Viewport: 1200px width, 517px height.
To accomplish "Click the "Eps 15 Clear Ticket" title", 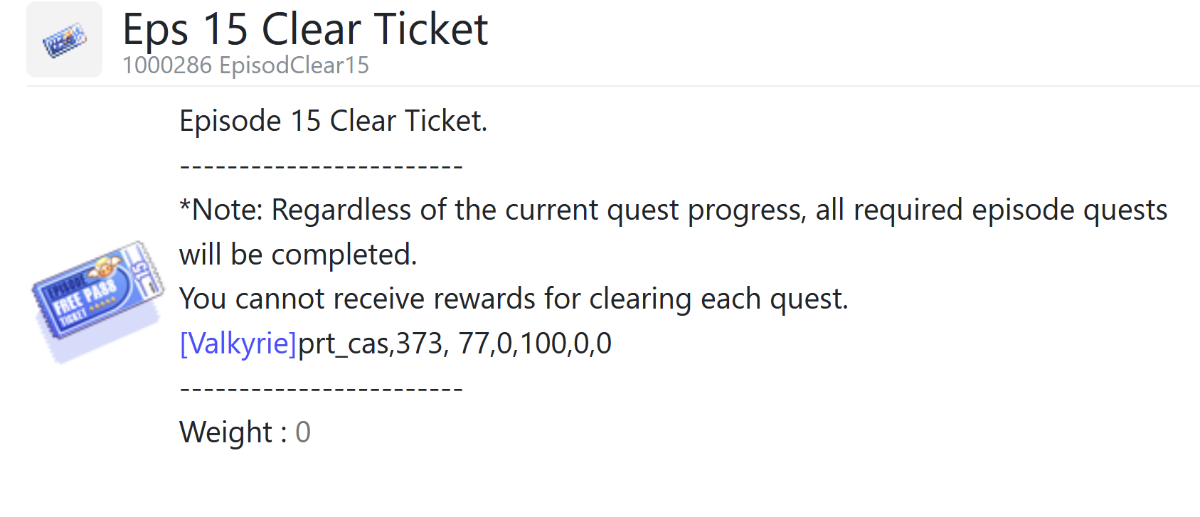I will tap(305, 30).
